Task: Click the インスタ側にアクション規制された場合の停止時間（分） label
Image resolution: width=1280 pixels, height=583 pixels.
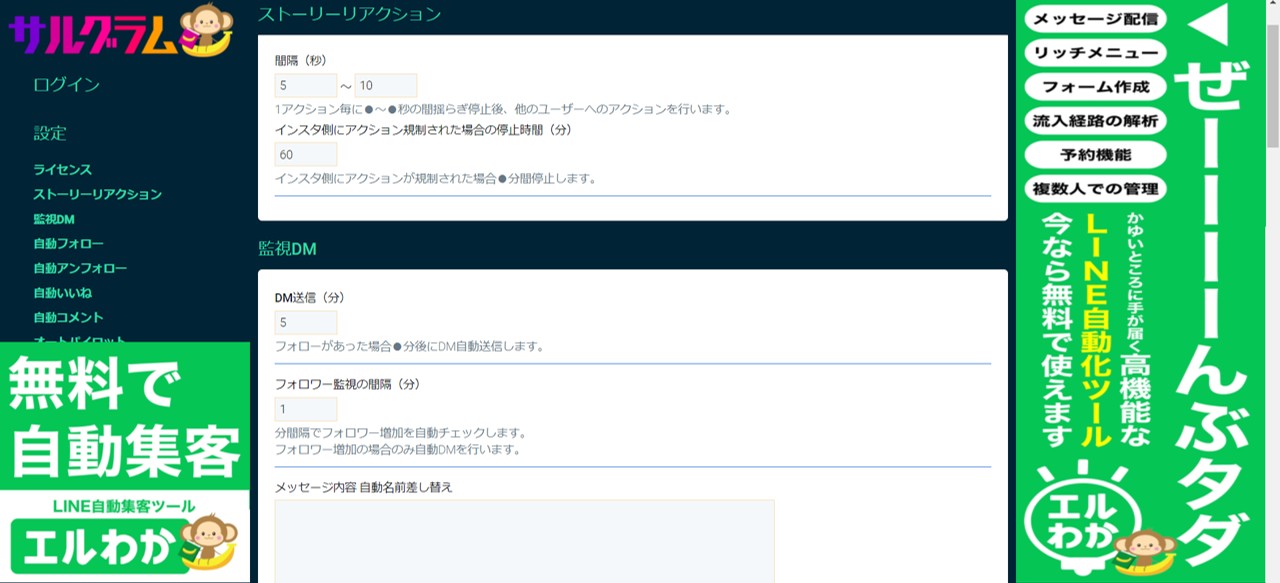Action: point(423,130)
